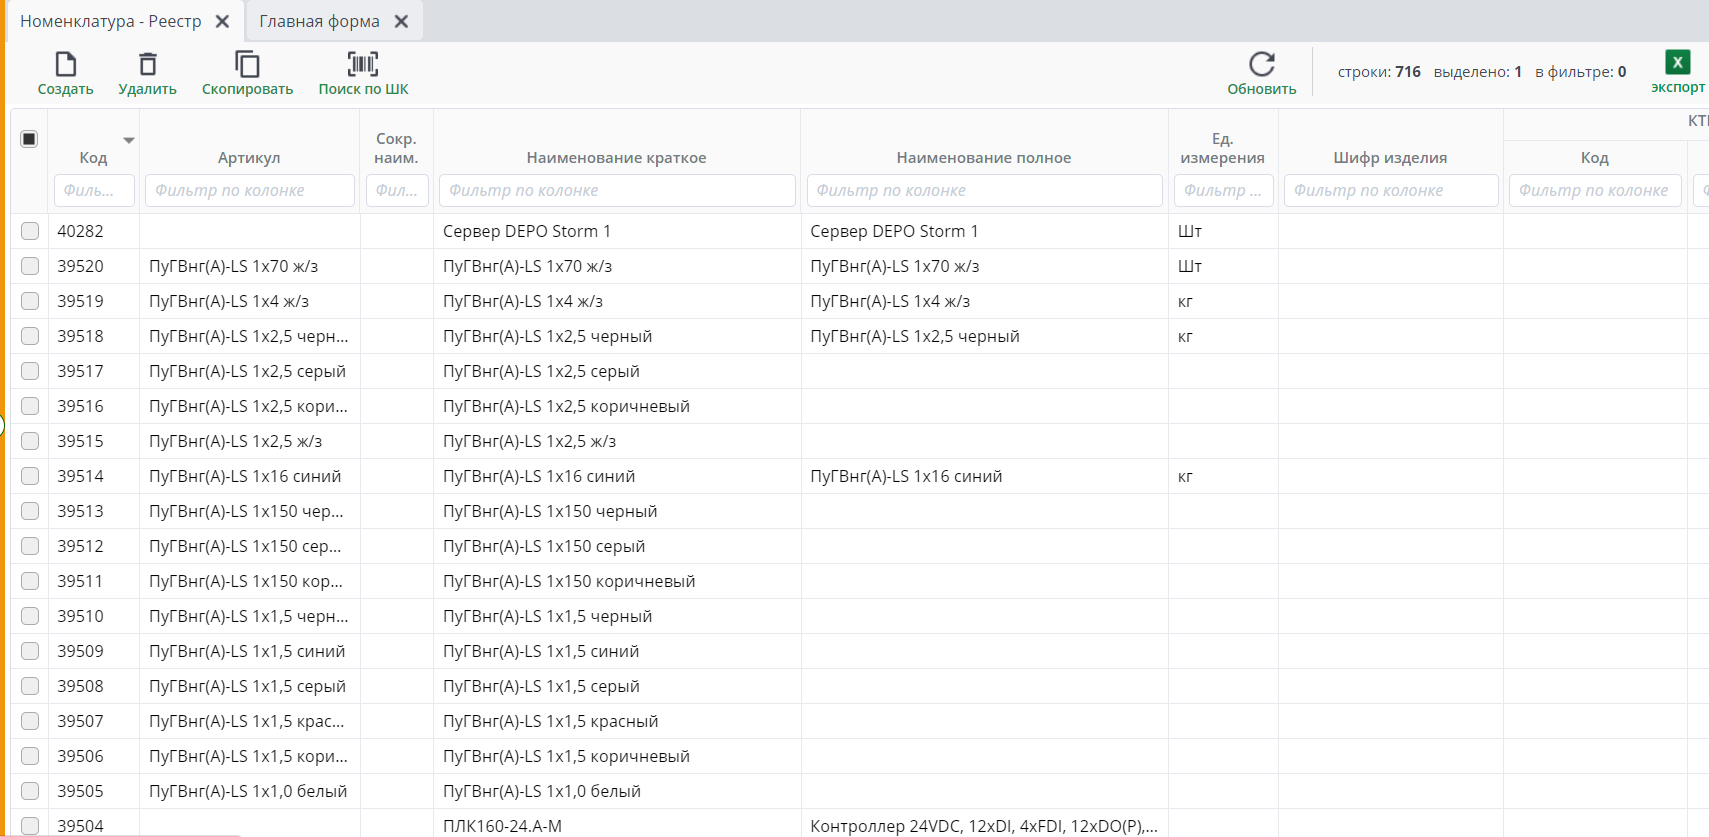This screenshot has height=837, width=1709.
Task: Click the Обновить refresh icon
Action: (x=1262, y=65)
